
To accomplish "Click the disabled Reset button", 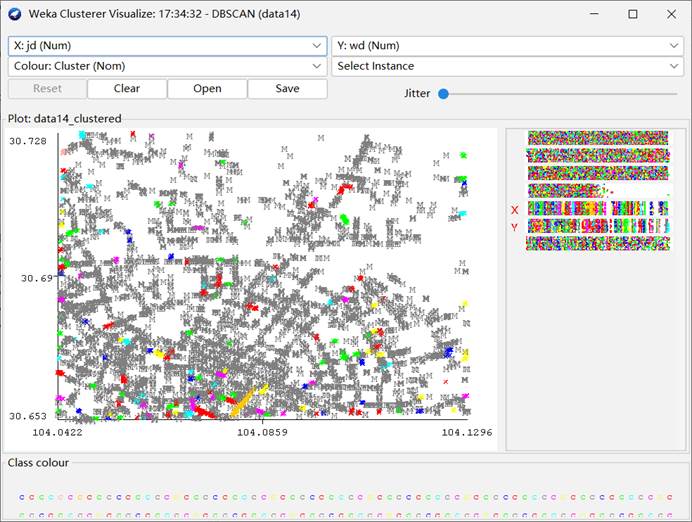I will coord(47,89).
